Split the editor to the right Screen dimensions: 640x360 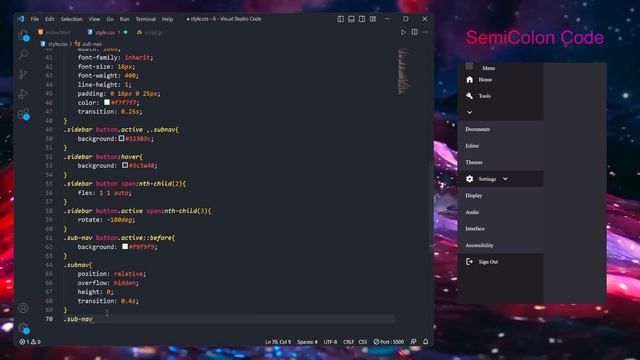[x=414, y=32]
